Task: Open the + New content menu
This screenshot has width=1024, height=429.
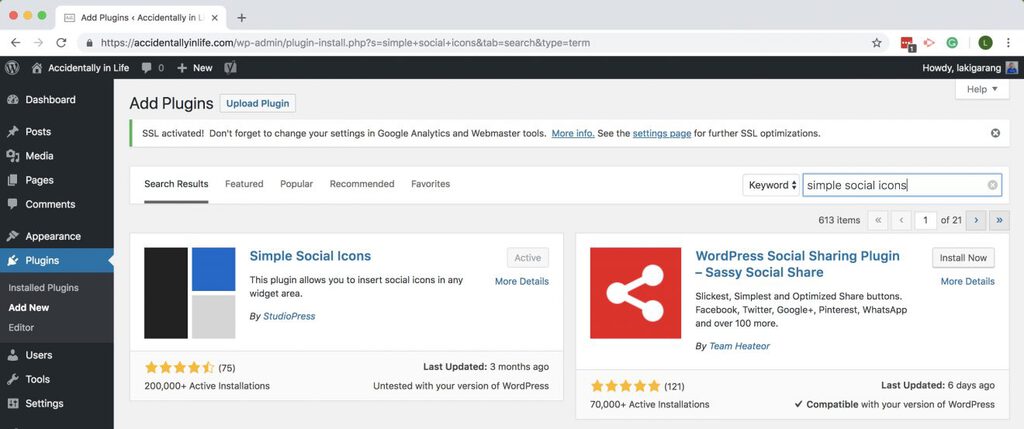Action: click(x=195, y=68)
